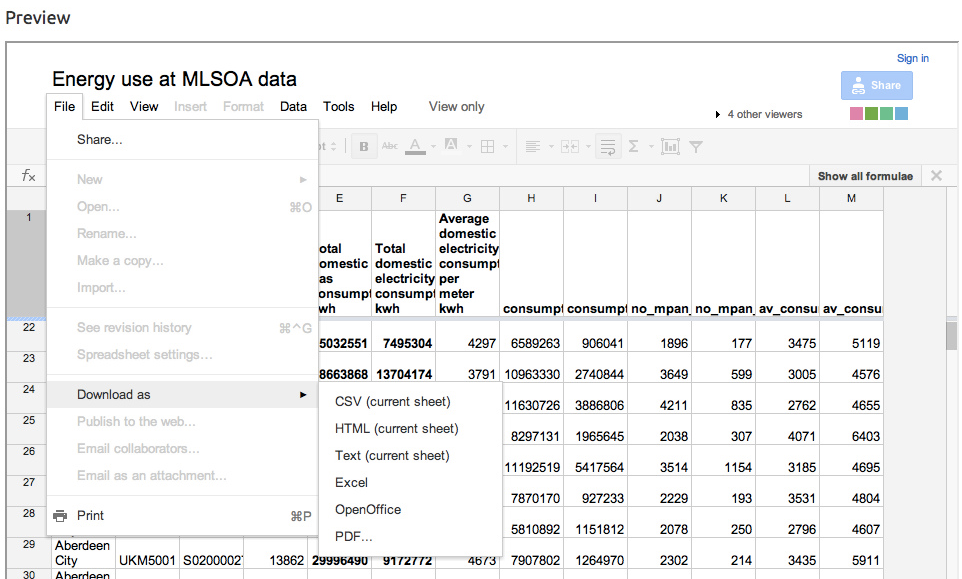Open the text color dropdown arrow
The height and width of the screenshot is (579, 962).
point(433,147)
